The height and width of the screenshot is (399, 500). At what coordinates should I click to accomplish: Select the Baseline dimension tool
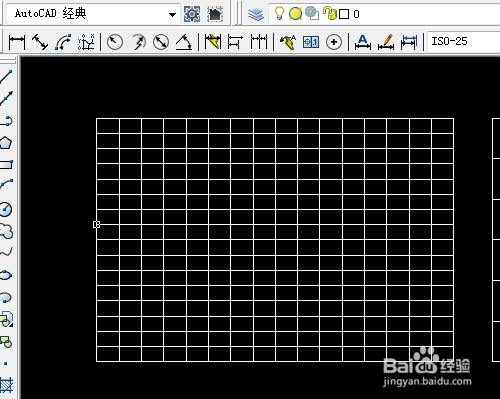point(236,42)
